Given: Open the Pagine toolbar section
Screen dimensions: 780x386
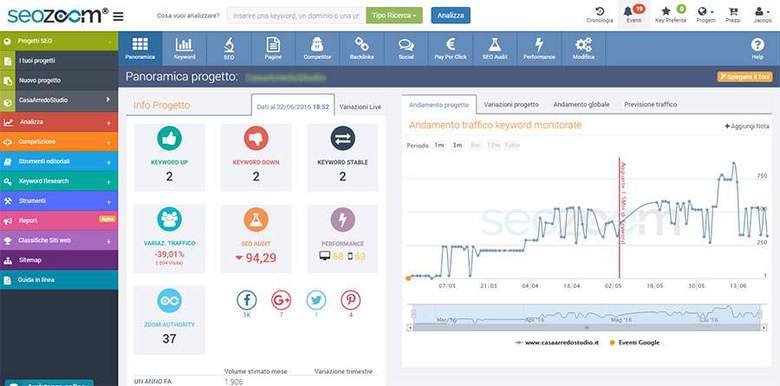Looking at the screenshot, I should tap(273, 48).
